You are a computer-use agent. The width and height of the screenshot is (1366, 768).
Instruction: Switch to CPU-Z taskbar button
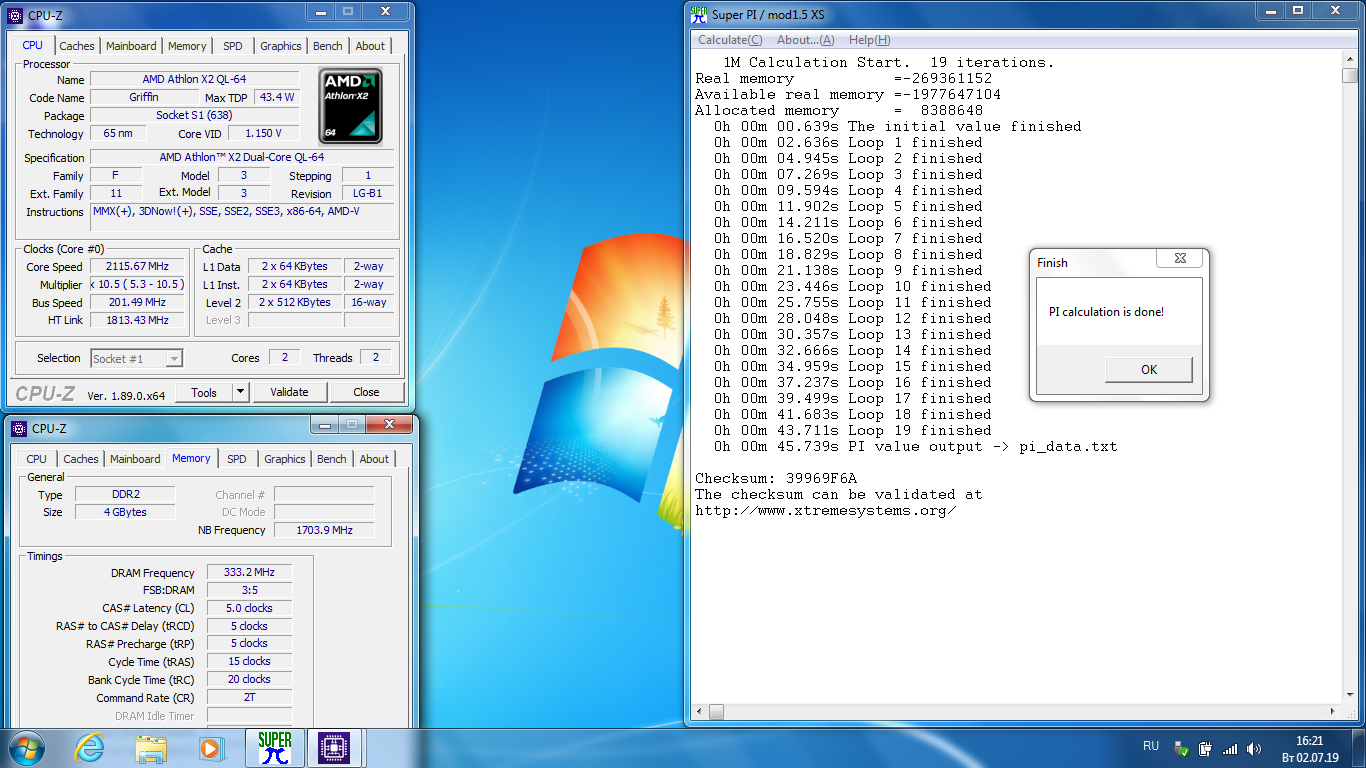point(335,748)
